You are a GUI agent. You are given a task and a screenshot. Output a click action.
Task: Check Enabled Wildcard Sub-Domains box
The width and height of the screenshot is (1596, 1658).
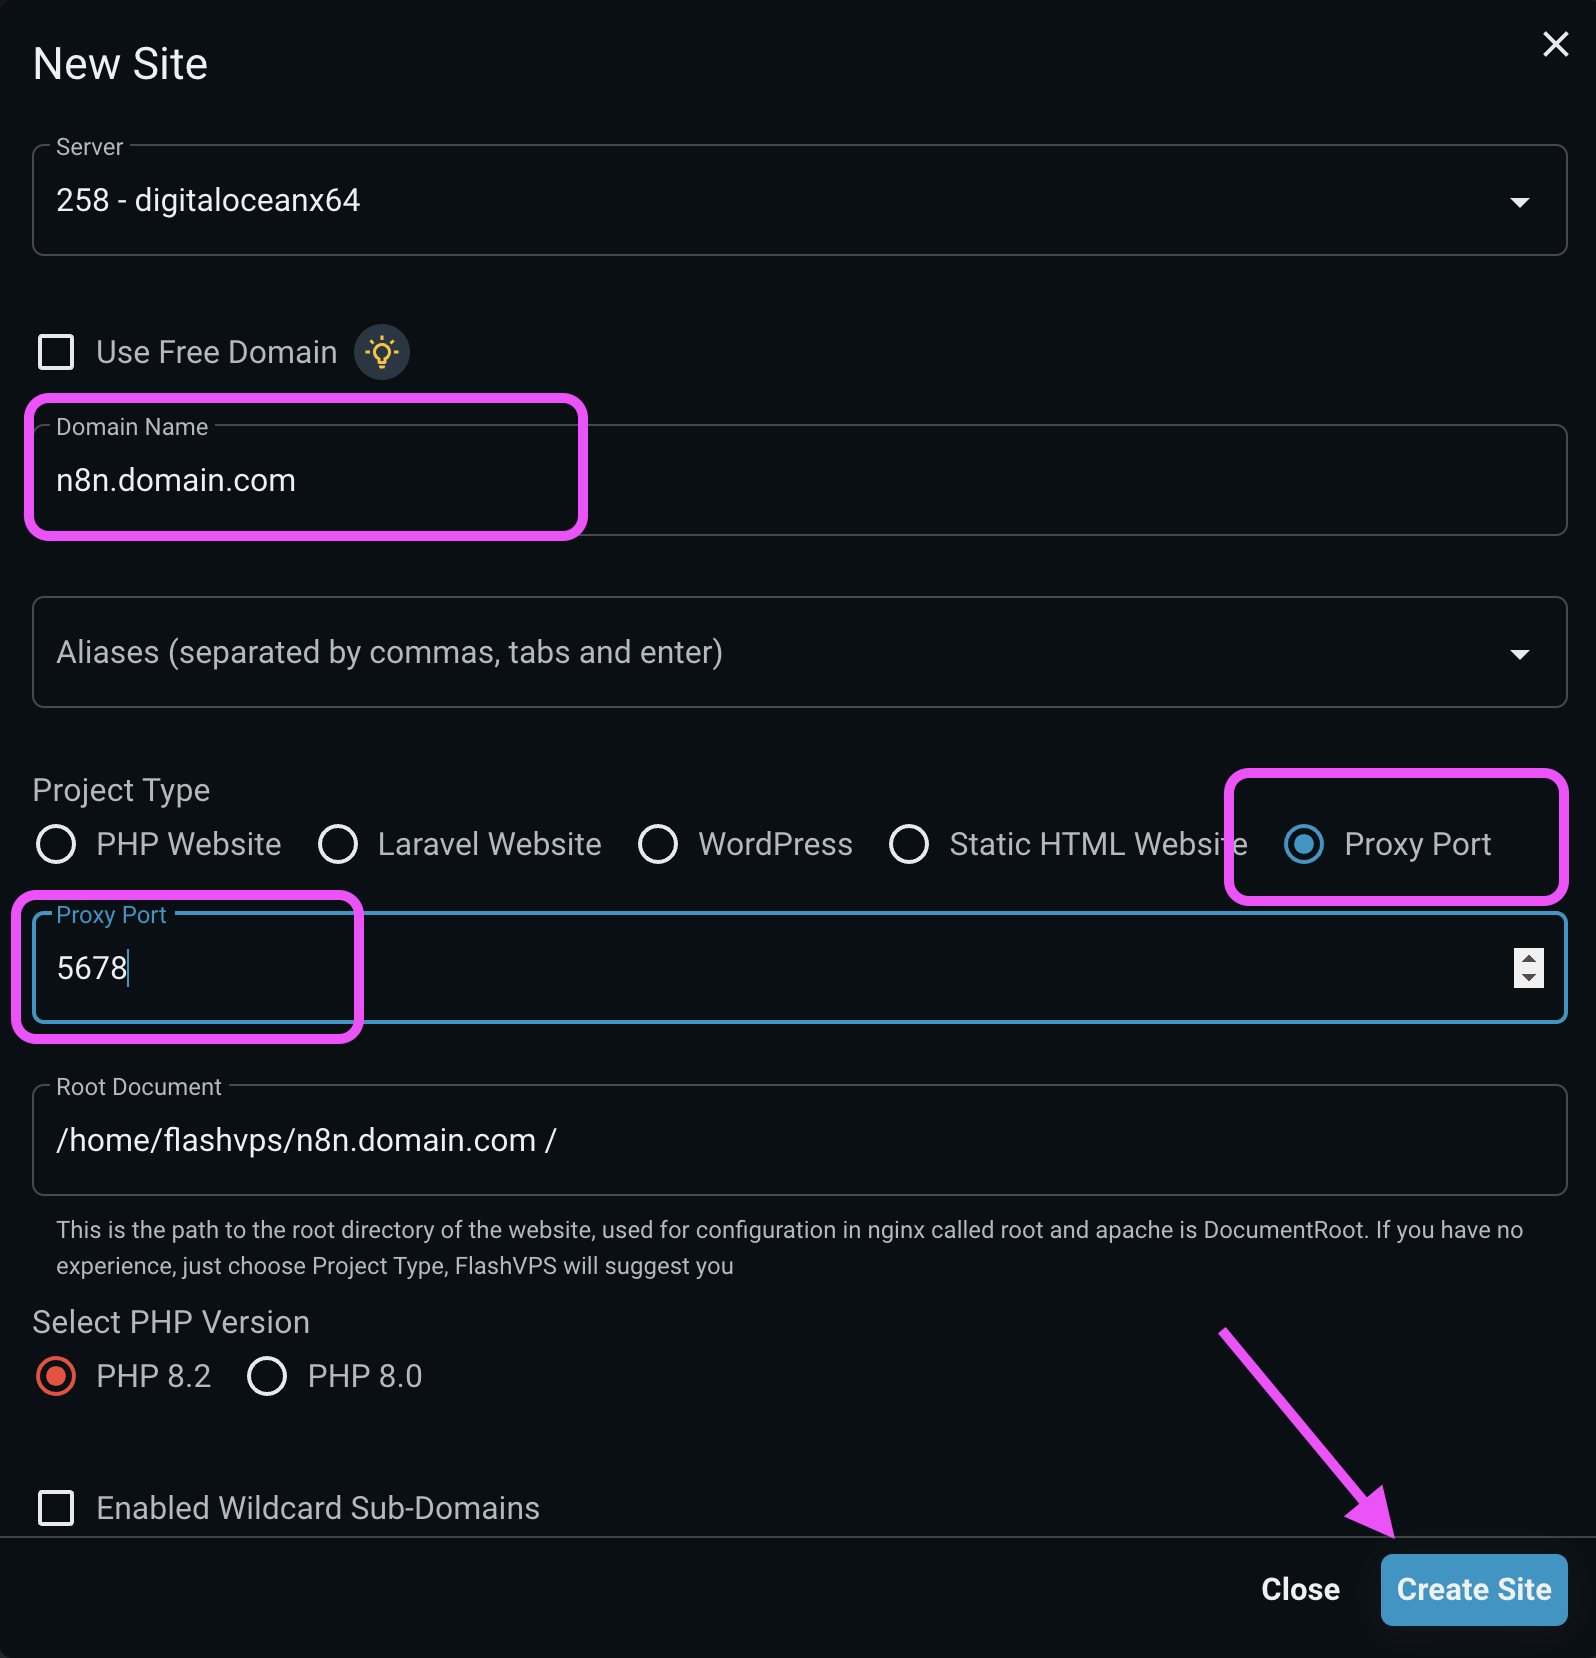point(56,1507)
